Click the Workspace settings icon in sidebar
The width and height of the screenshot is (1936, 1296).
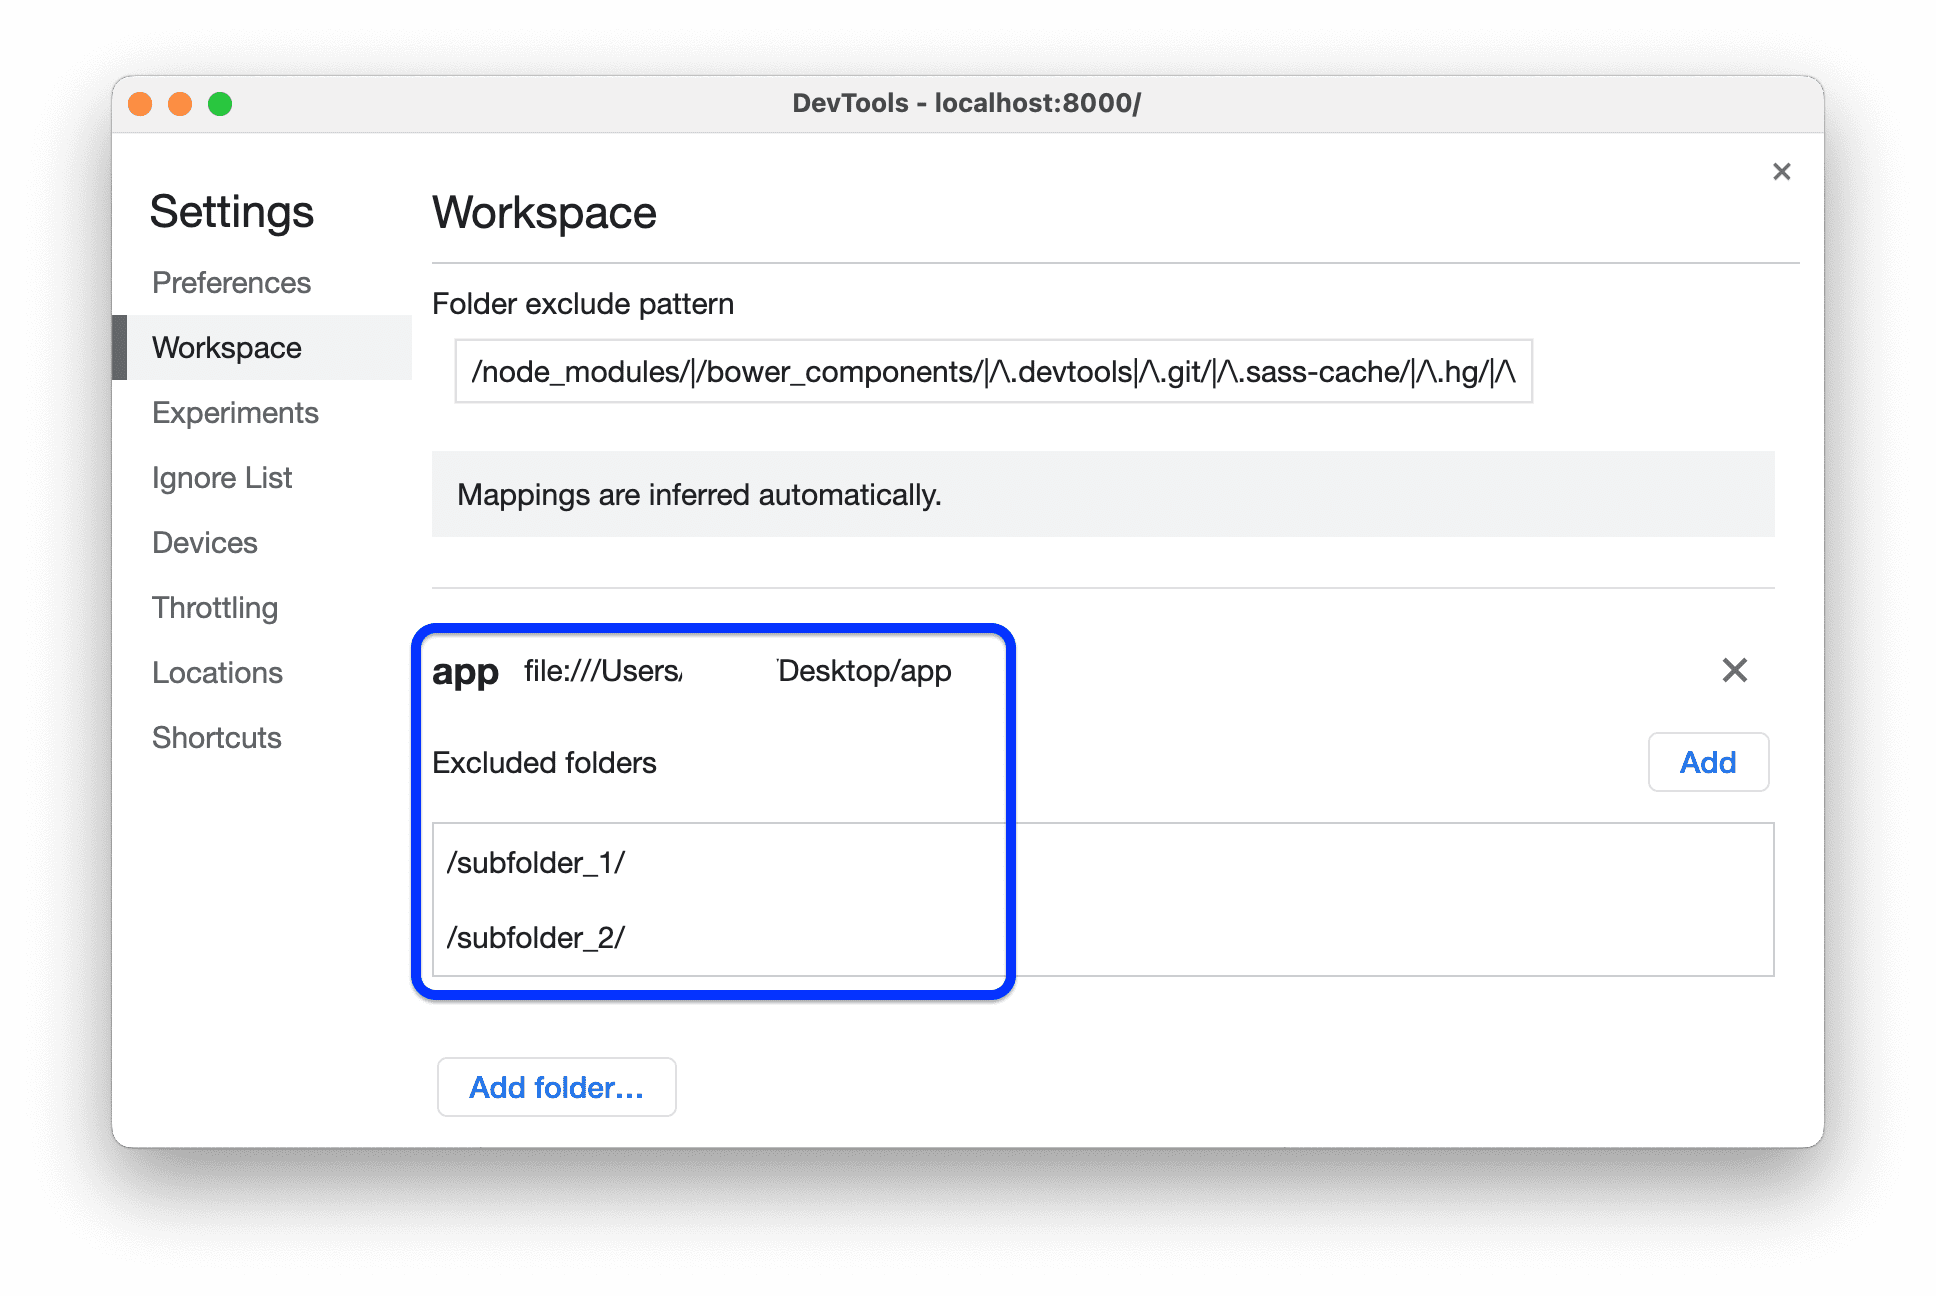click(x=230, y=347)
